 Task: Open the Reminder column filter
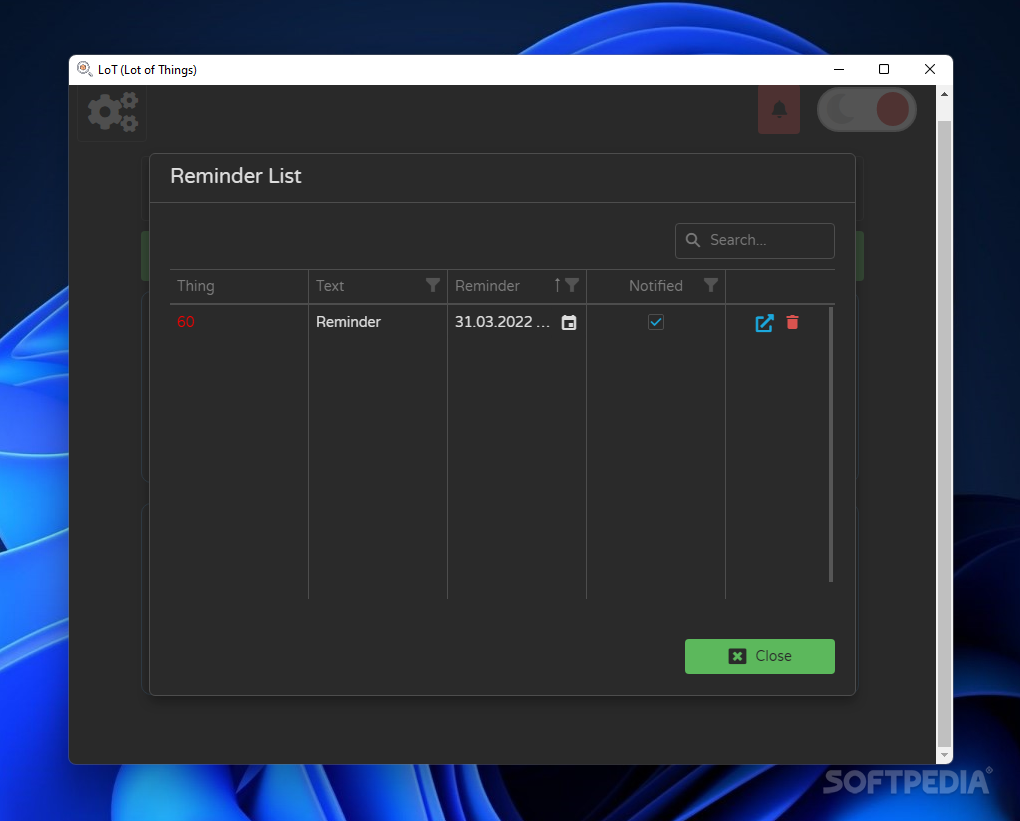[572, 285]
